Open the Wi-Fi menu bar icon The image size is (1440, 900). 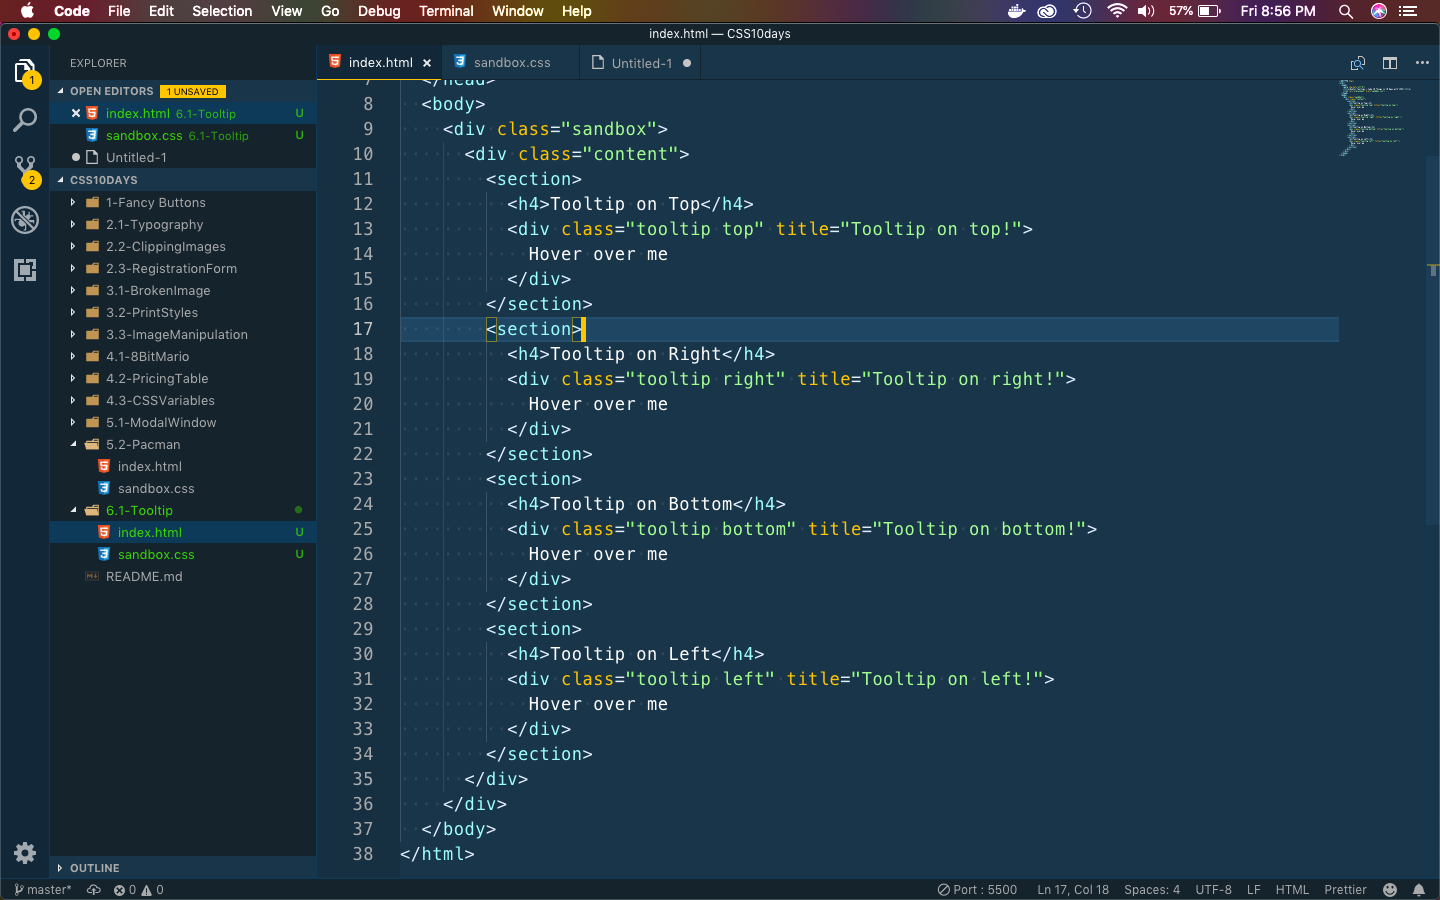click(1117, 11)
